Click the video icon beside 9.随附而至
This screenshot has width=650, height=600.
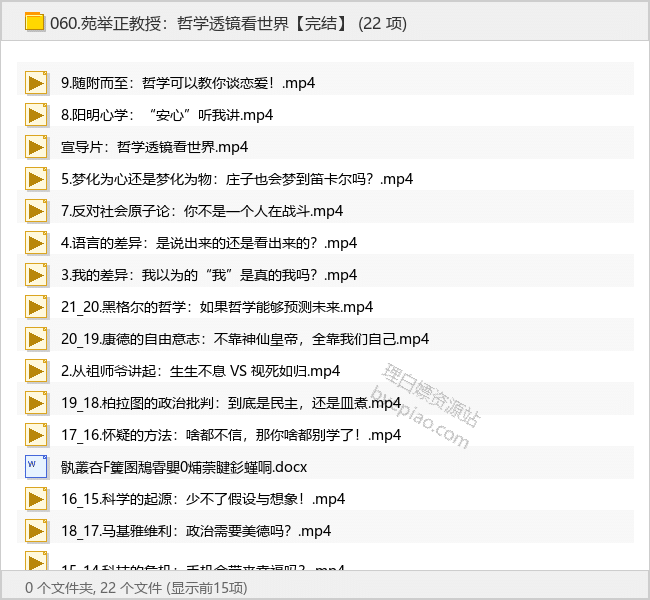[x=36, y=83]
